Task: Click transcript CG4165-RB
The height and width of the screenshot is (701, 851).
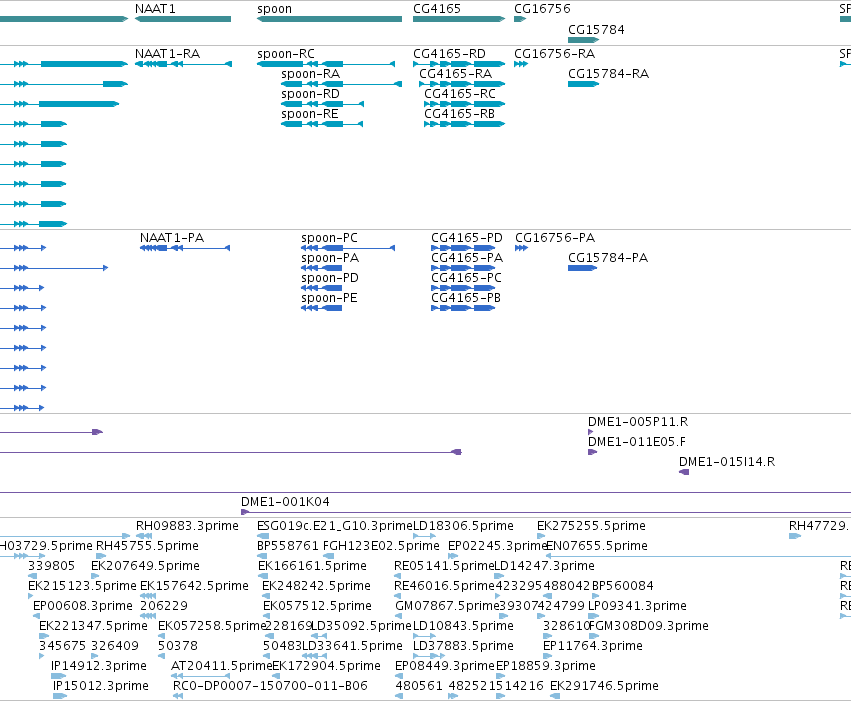Action: pyautogui.click(x=459, y=114)
